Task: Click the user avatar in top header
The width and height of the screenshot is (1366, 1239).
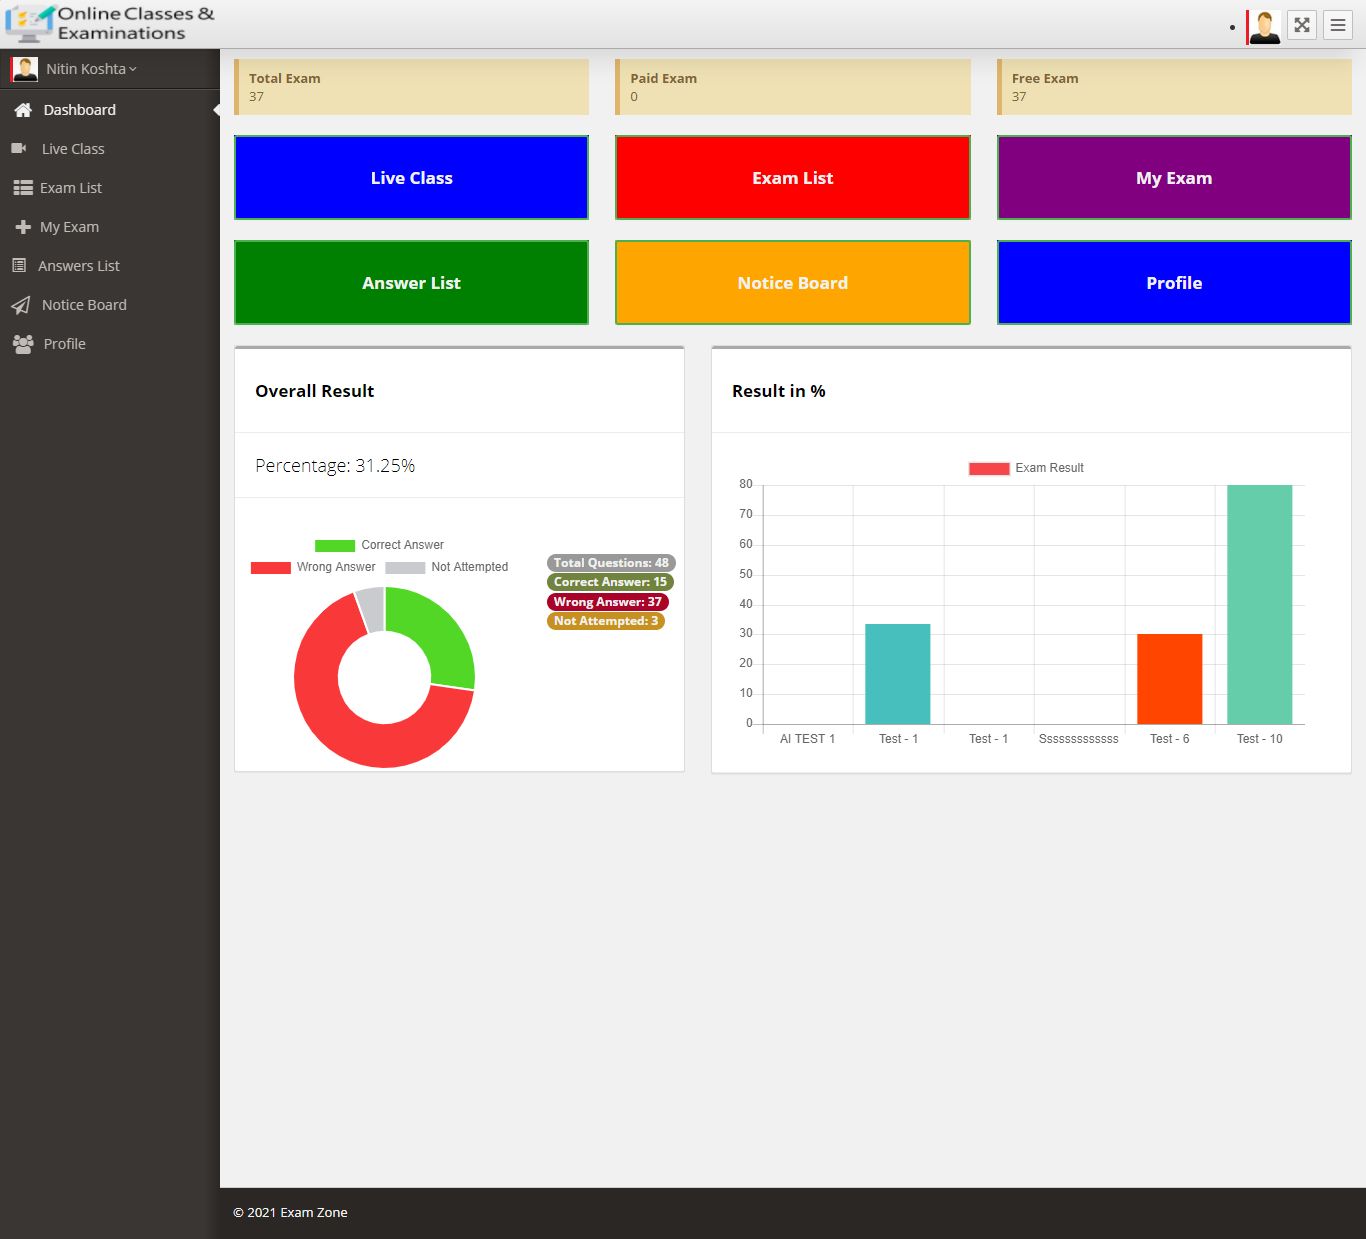Action: pos(1264,27)
